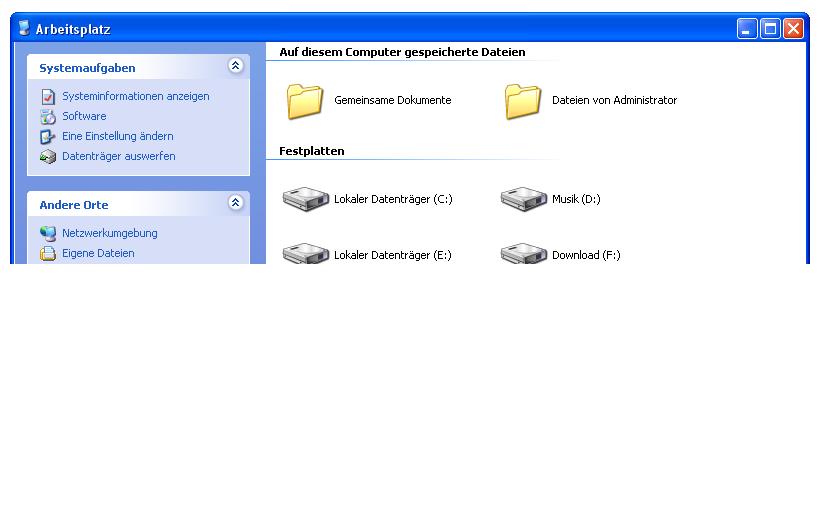Choose Datenträger auswerfen link
Screen dimensions: 837x512
point(119,156)
